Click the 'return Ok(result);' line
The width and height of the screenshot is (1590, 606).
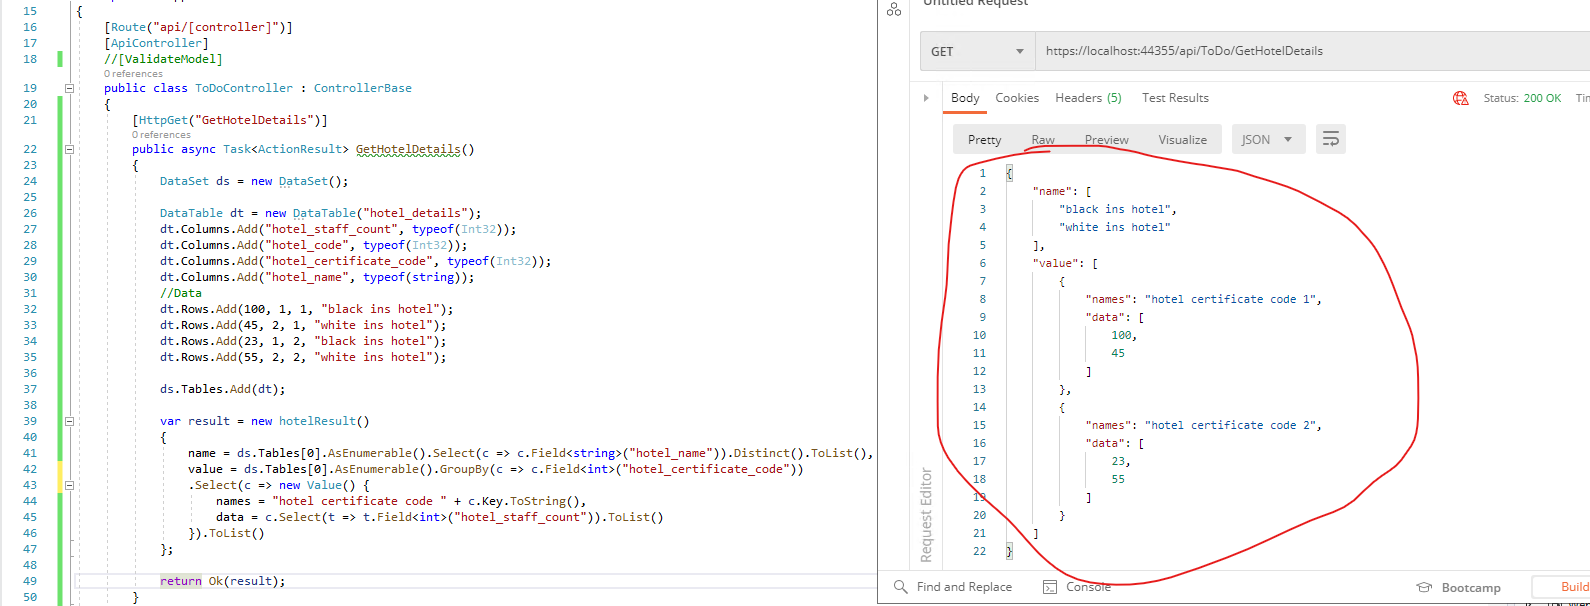[x=222, y=581]
